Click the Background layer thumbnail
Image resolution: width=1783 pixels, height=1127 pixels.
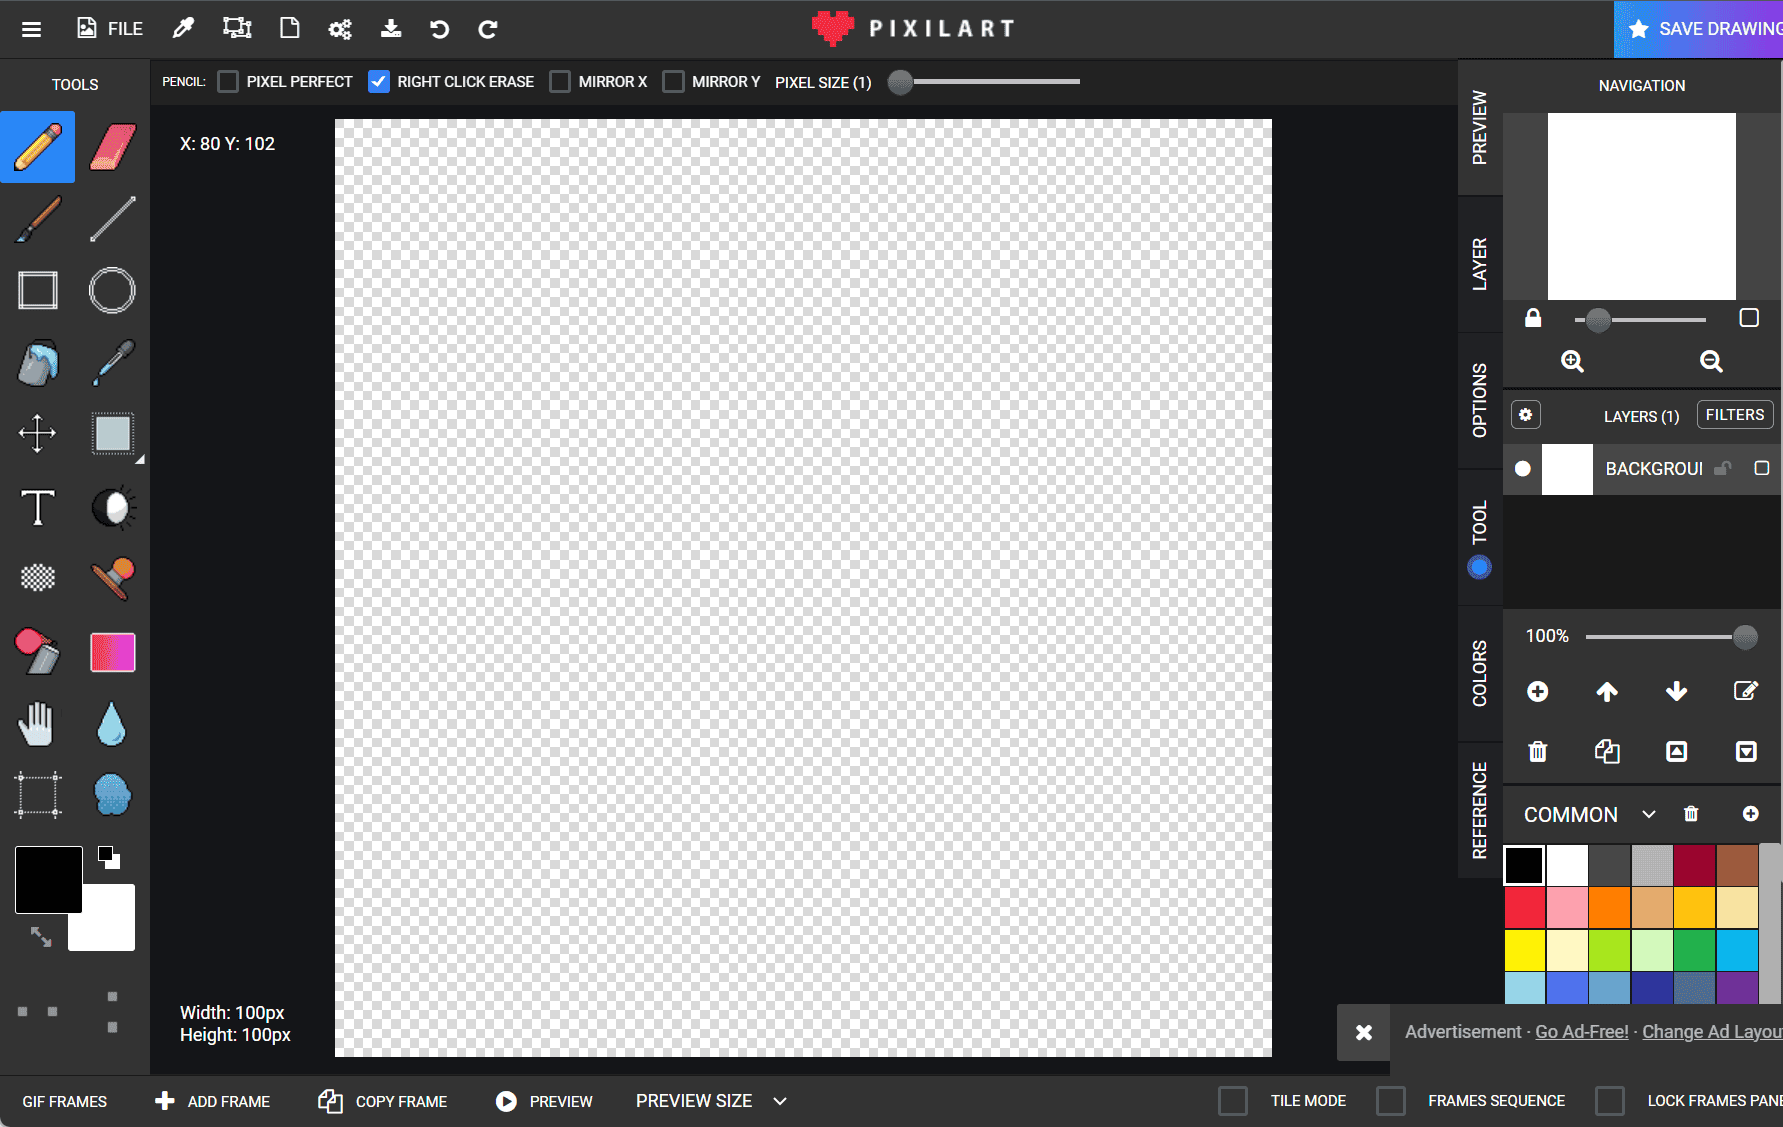[x=1567, y=469]
